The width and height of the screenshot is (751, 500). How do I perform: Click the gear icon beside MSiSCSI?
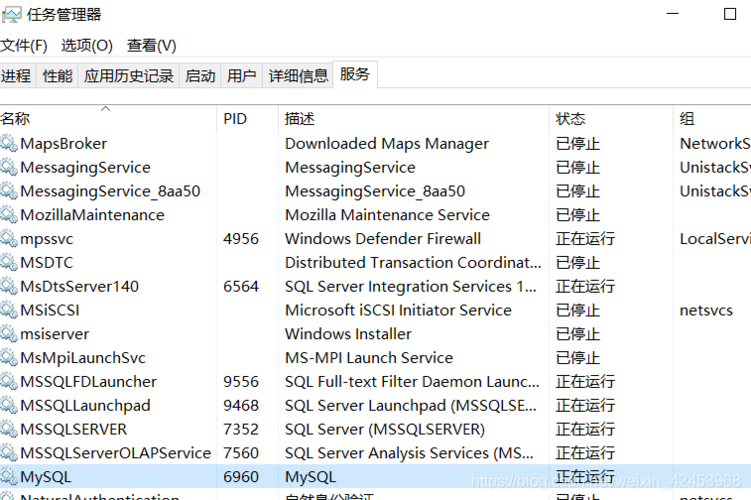(x=9, y=310)
